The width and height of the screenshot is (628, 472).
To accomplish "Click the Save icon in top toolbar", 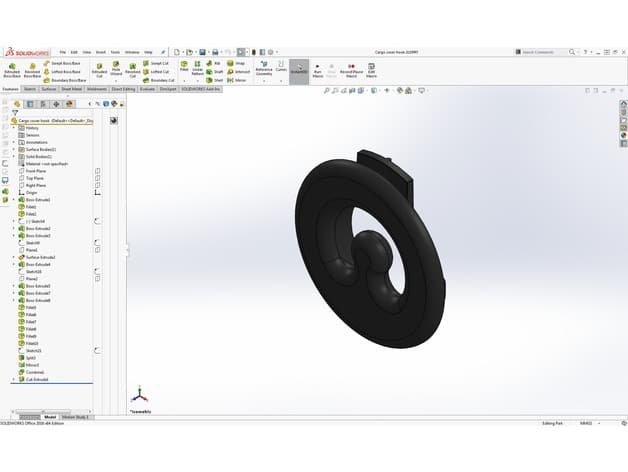I will (x=203, y=52).
